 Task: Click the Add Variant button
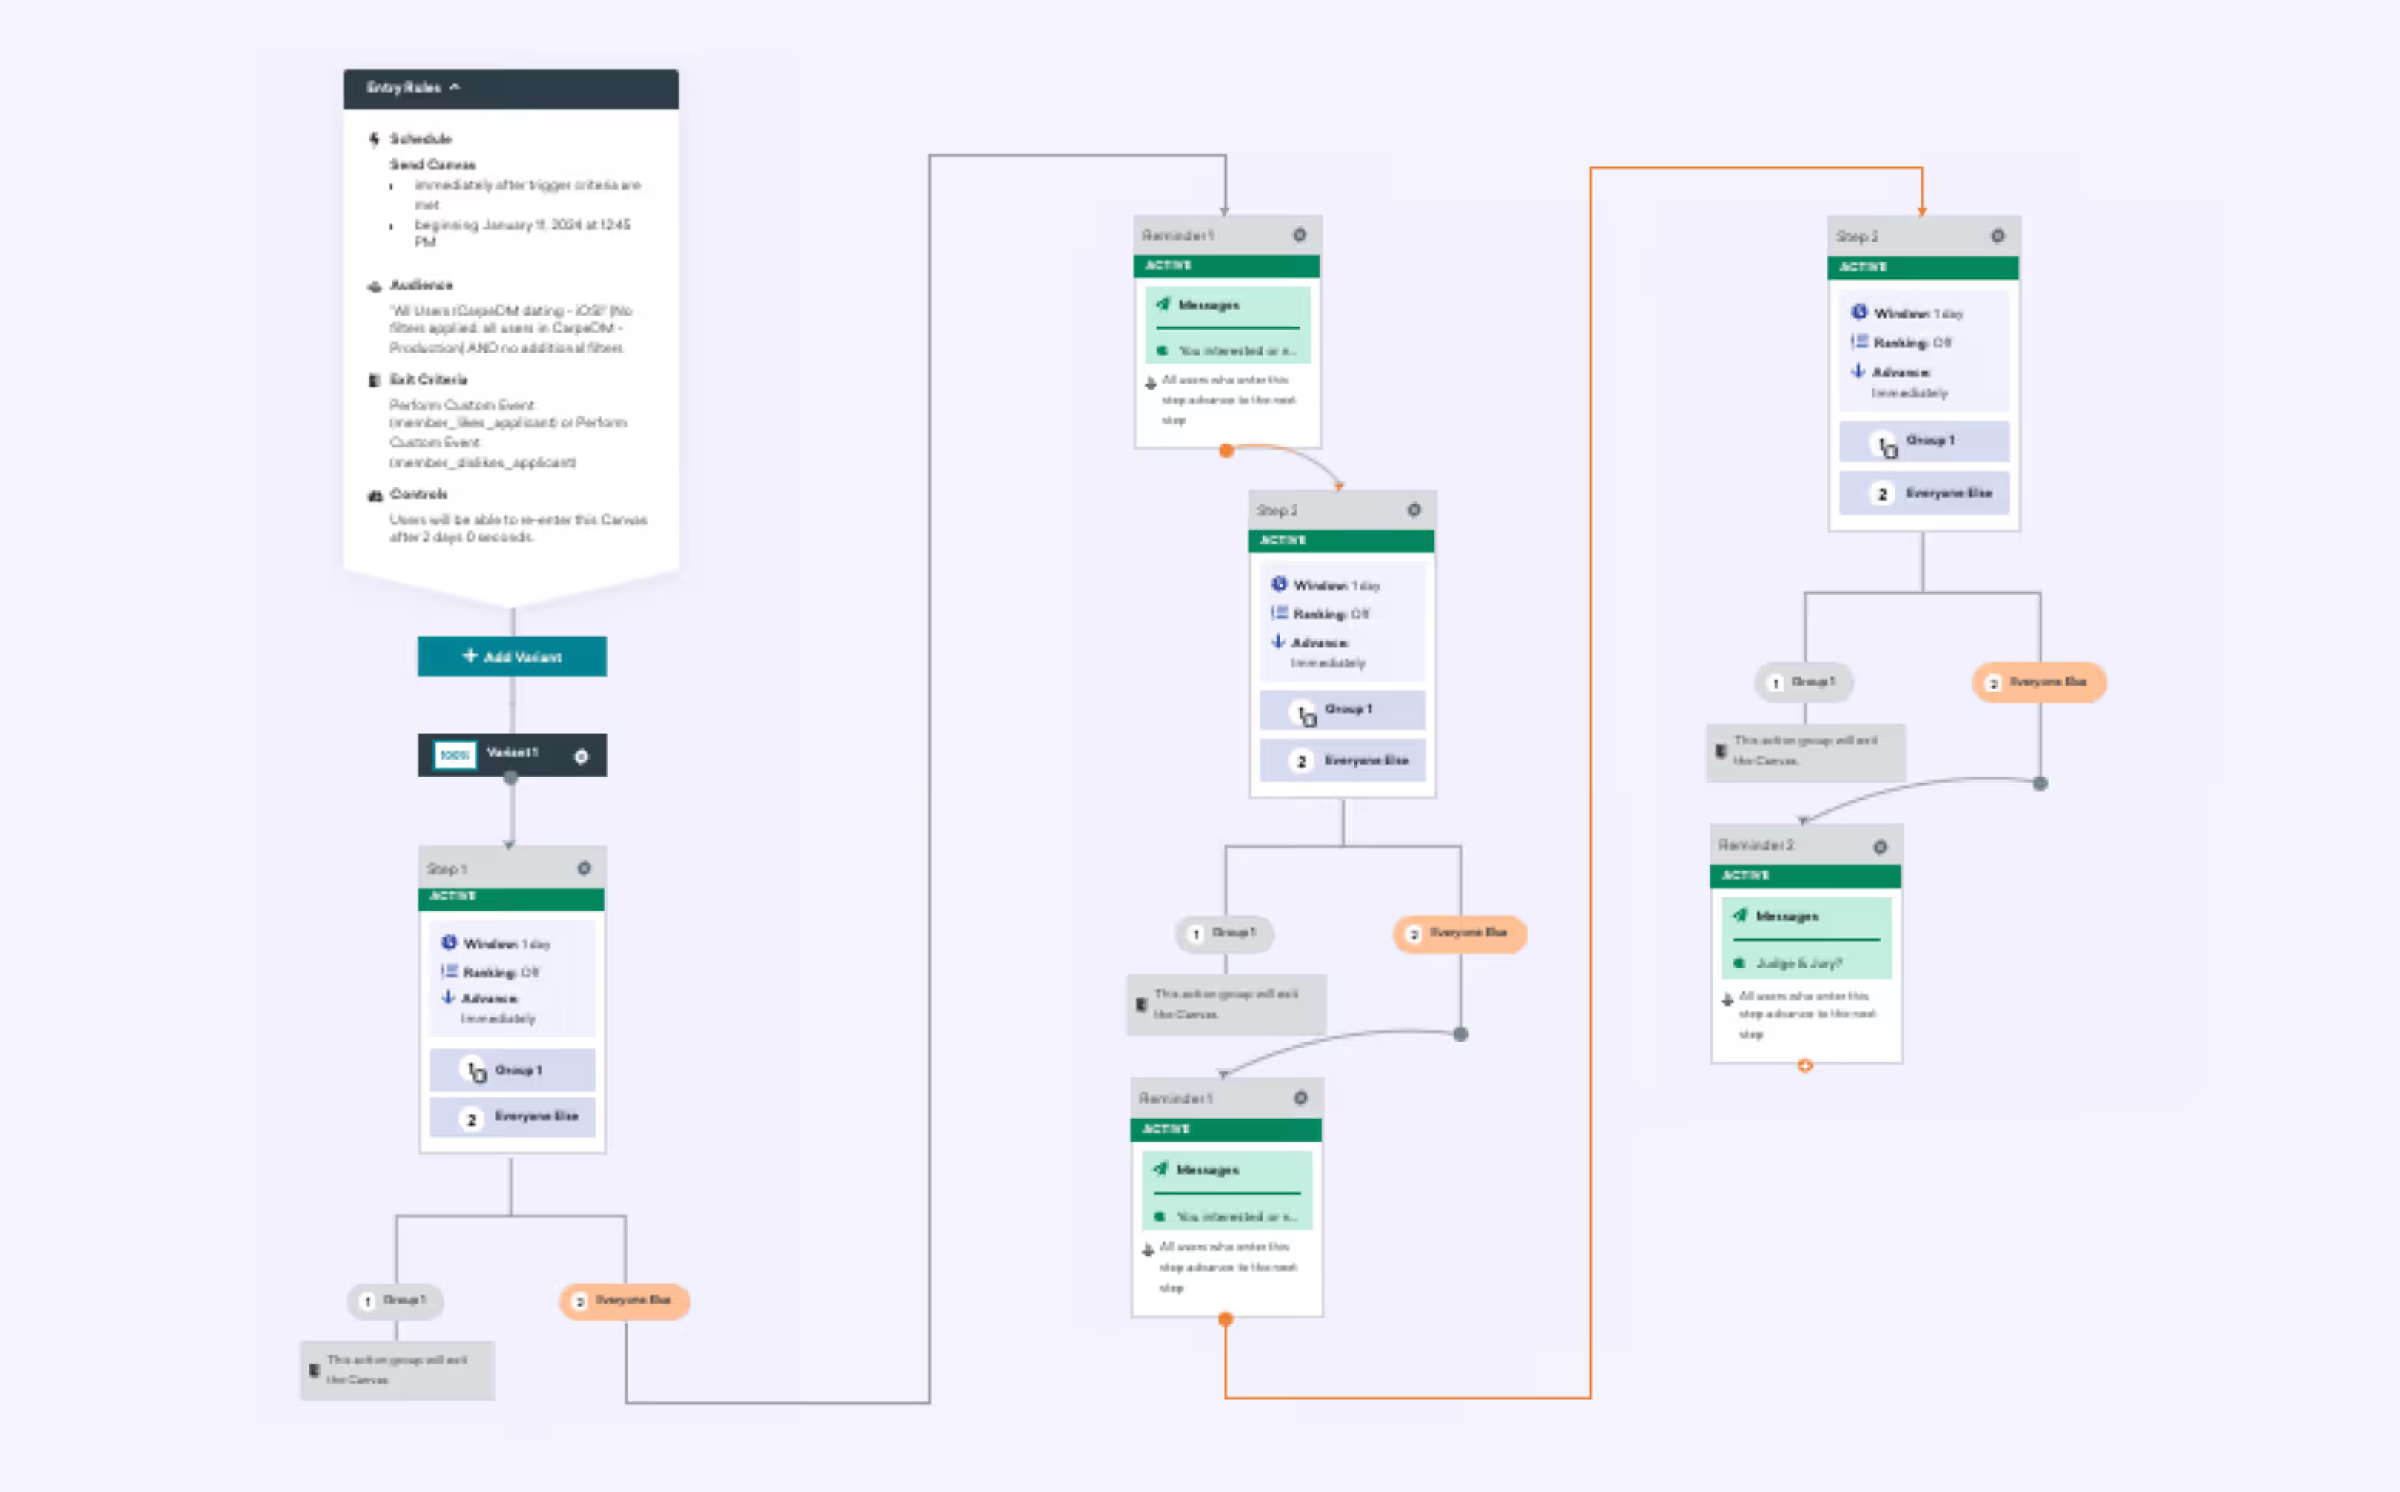[x=512, y=656]
